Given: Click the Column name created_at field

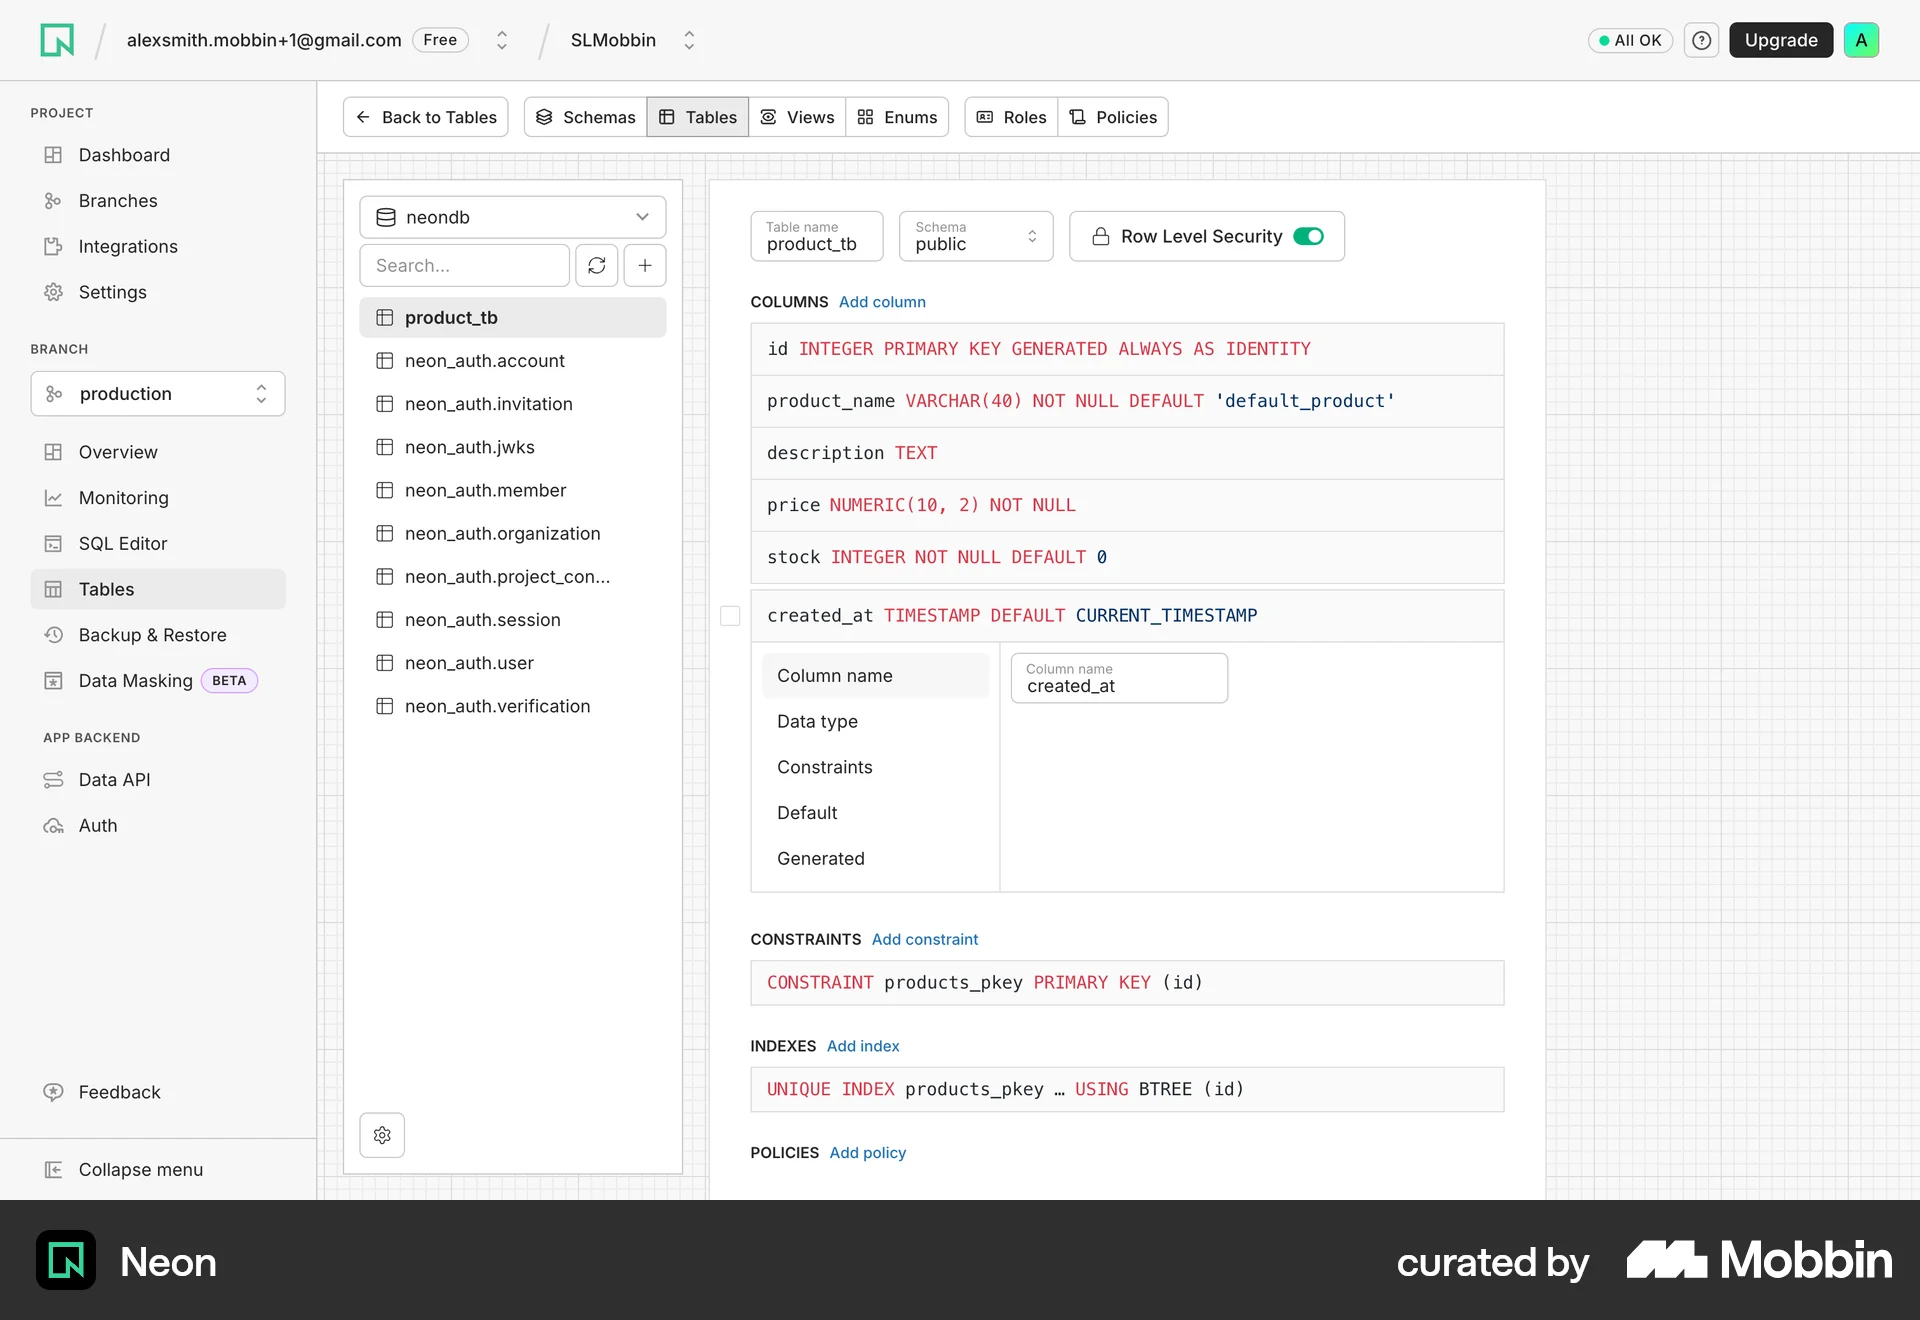Looking at the screenshot, I should [x=1119, y=678].
